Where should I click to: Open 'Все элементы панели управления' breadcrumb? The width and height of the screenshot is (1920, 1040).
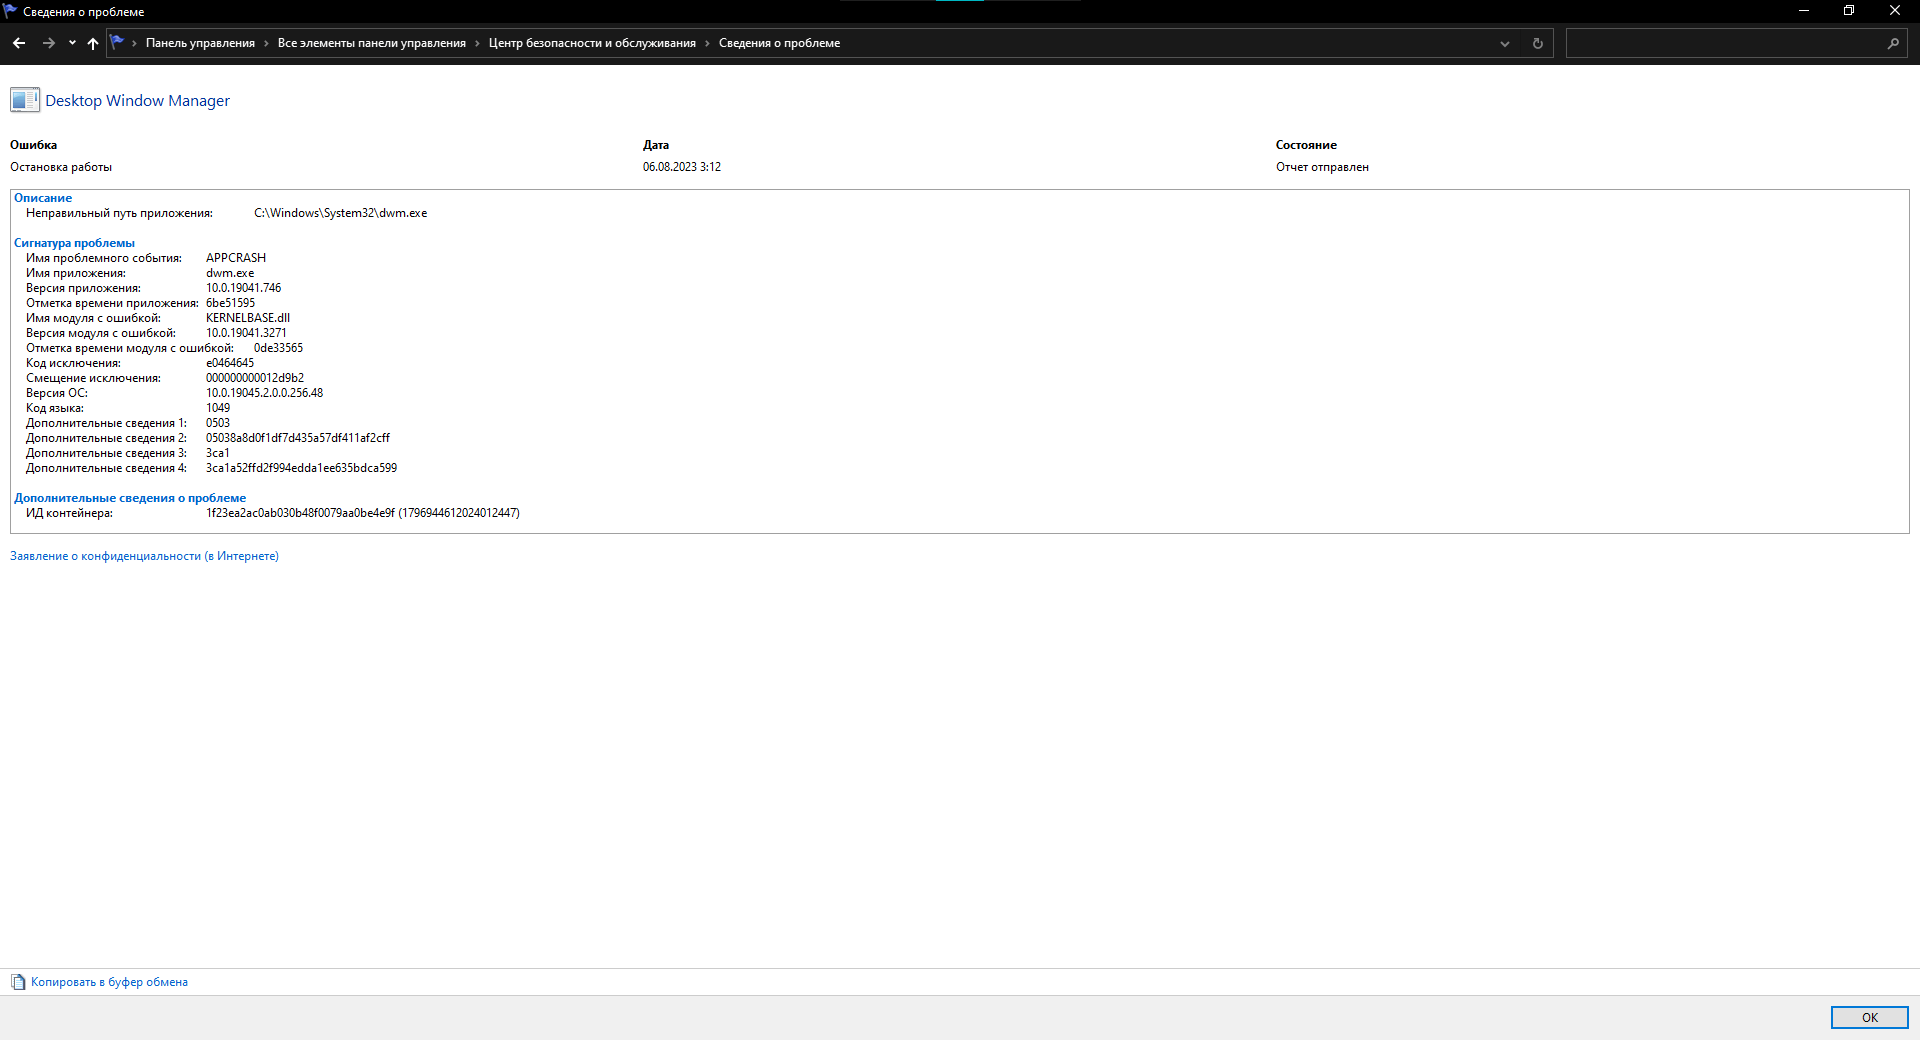(x=372, y=43)
